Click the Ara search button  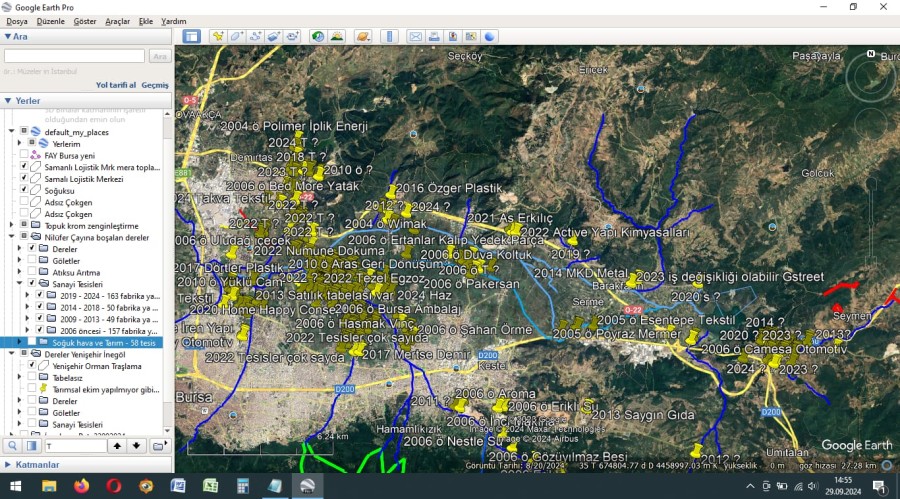(159, 56)
